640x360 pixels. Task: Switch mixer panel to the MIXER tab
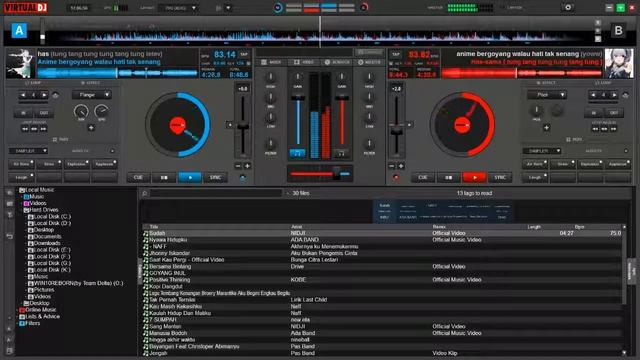271,62
